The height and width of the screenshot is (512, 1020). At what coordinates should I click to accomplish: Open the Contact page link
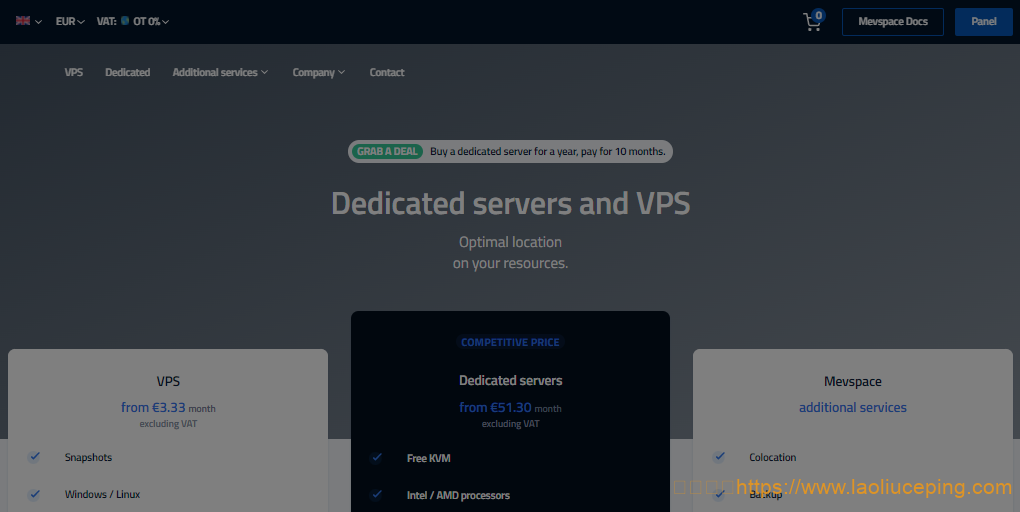click(x=386, y=72)
